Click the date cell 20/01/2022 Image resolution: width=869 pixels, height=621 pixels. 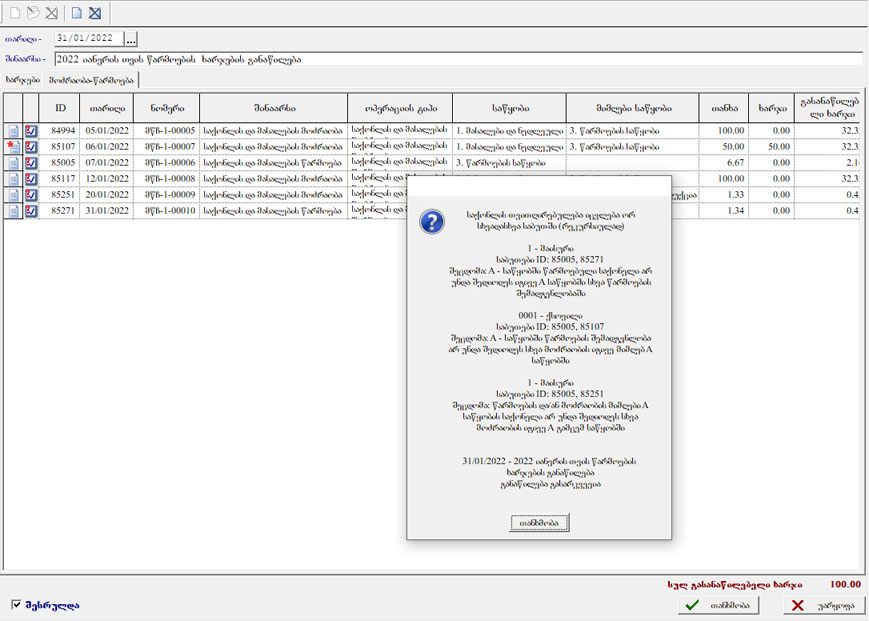click(106, 195)
